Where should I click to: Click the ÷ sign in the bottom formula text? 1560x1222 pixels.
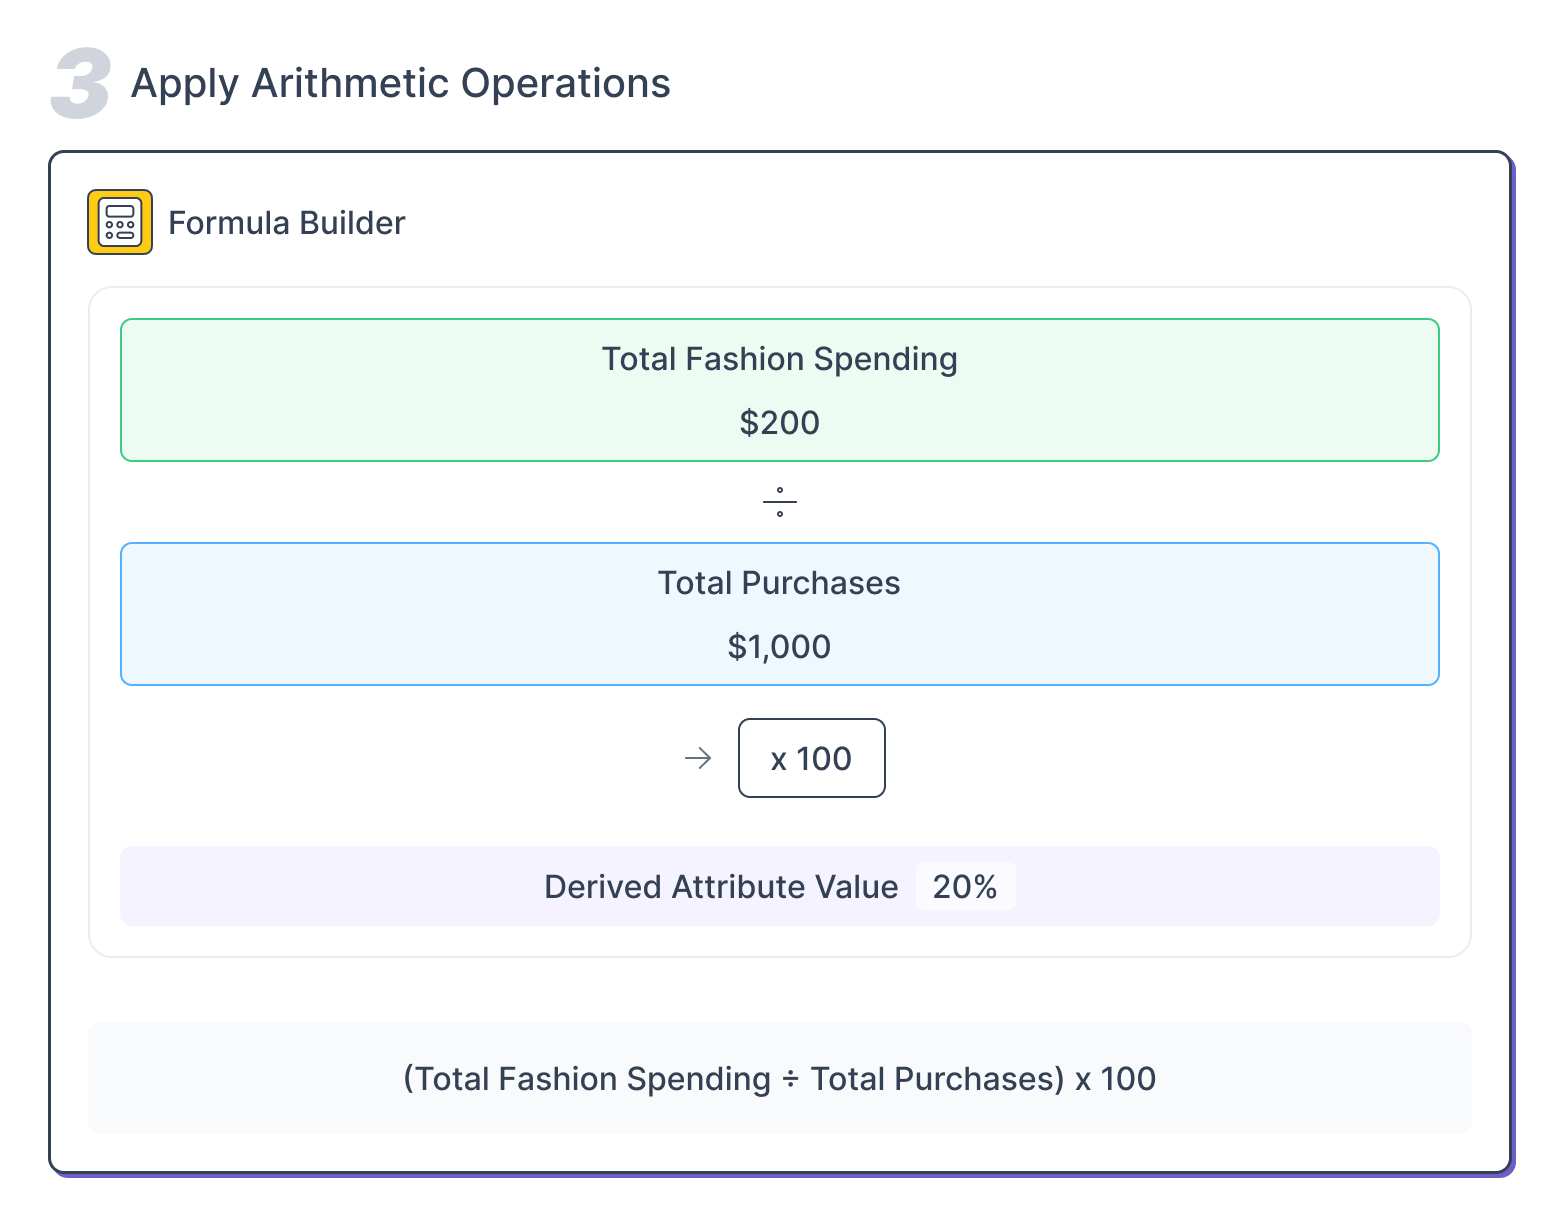point(790,1079)
